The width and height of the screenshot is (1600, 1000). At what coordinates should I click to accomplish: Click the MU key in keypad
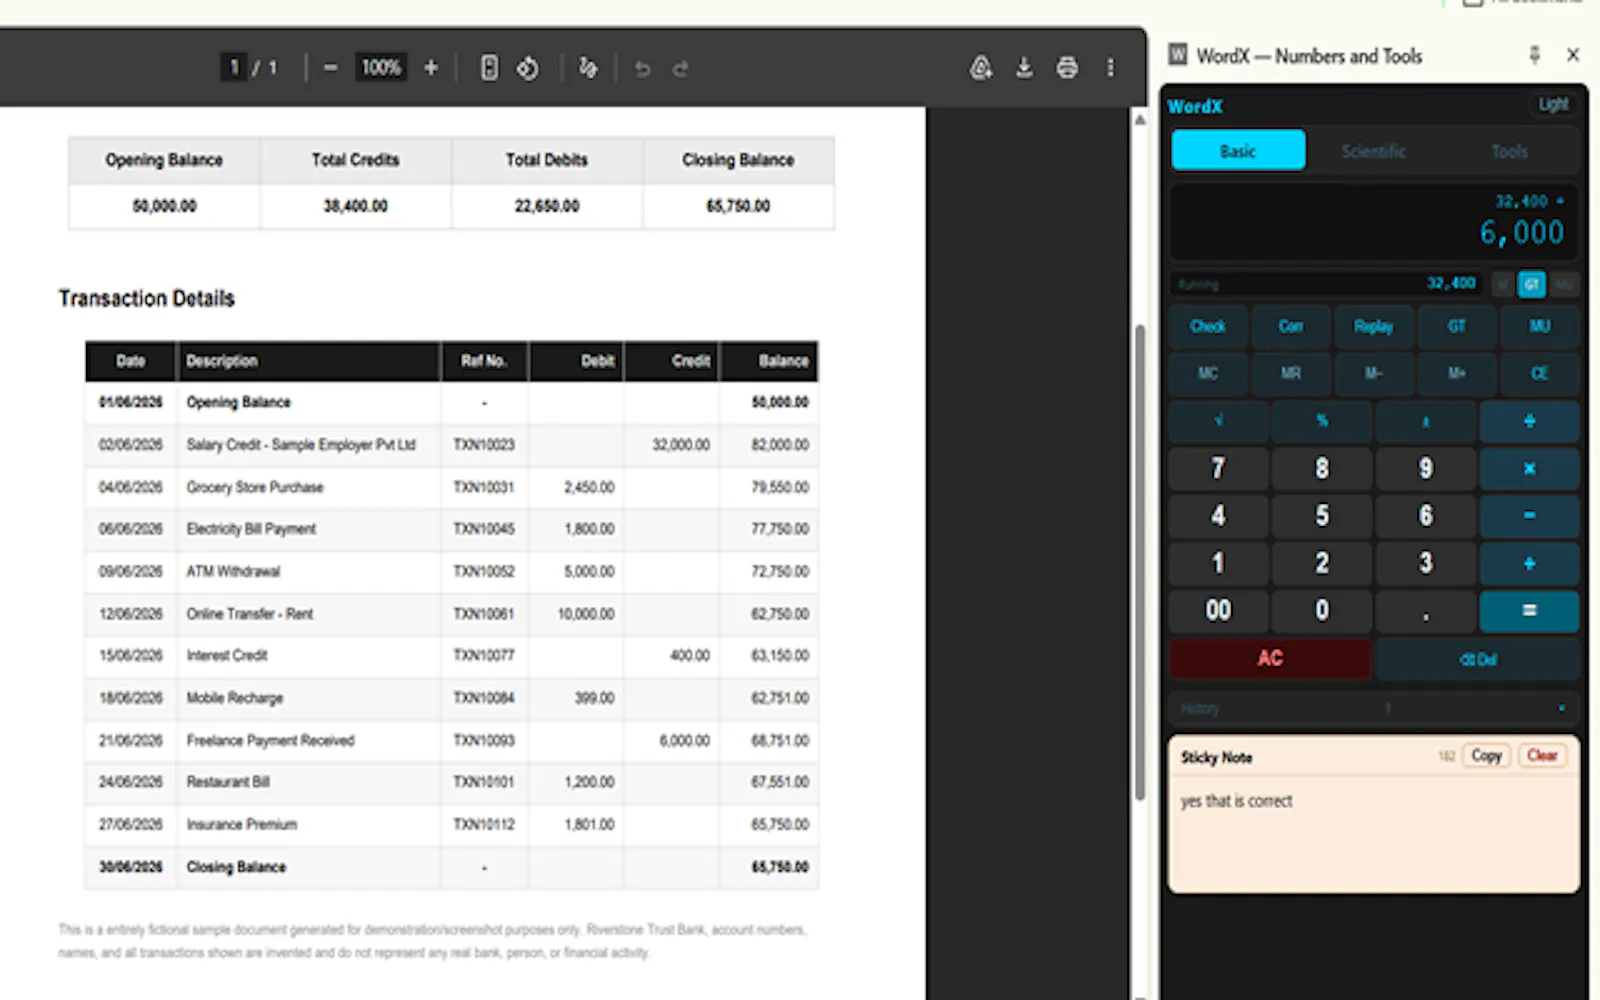coord(1540,326)
